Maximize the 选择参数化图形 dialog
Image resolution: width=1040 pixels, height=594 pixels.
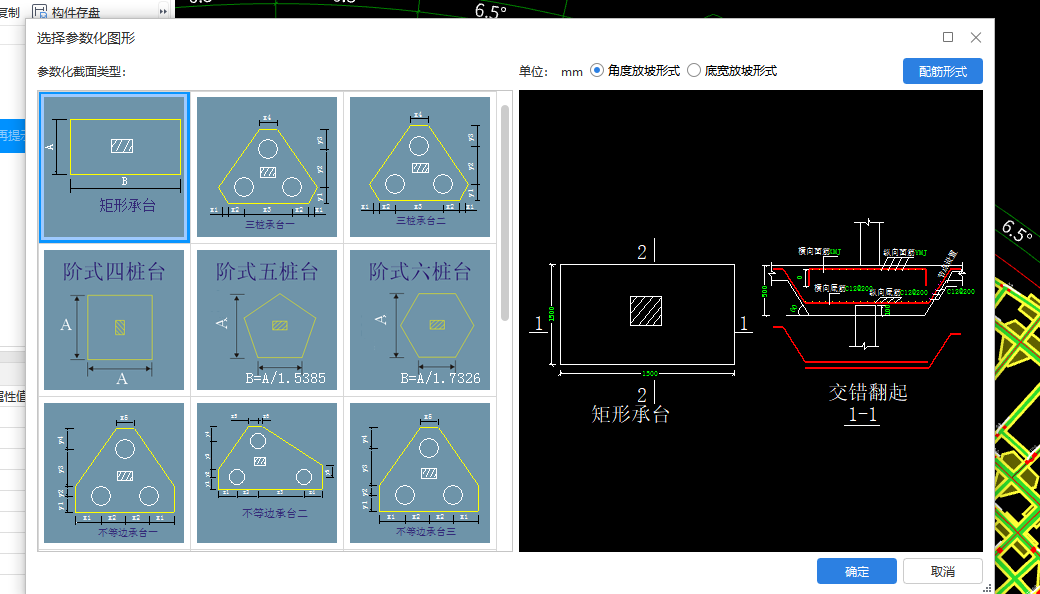(x=948, y=37)
